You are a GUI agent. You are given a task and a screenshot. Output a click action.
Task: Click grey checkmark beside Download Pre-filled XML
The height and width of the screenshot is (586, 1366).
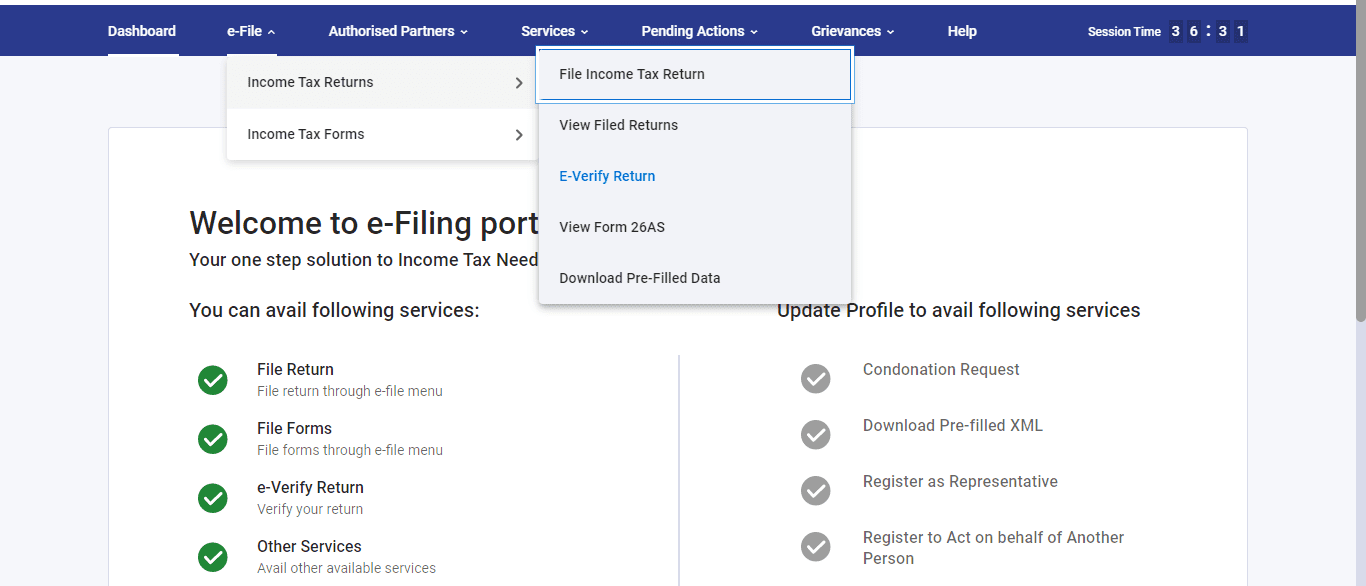tap(816, 435)
